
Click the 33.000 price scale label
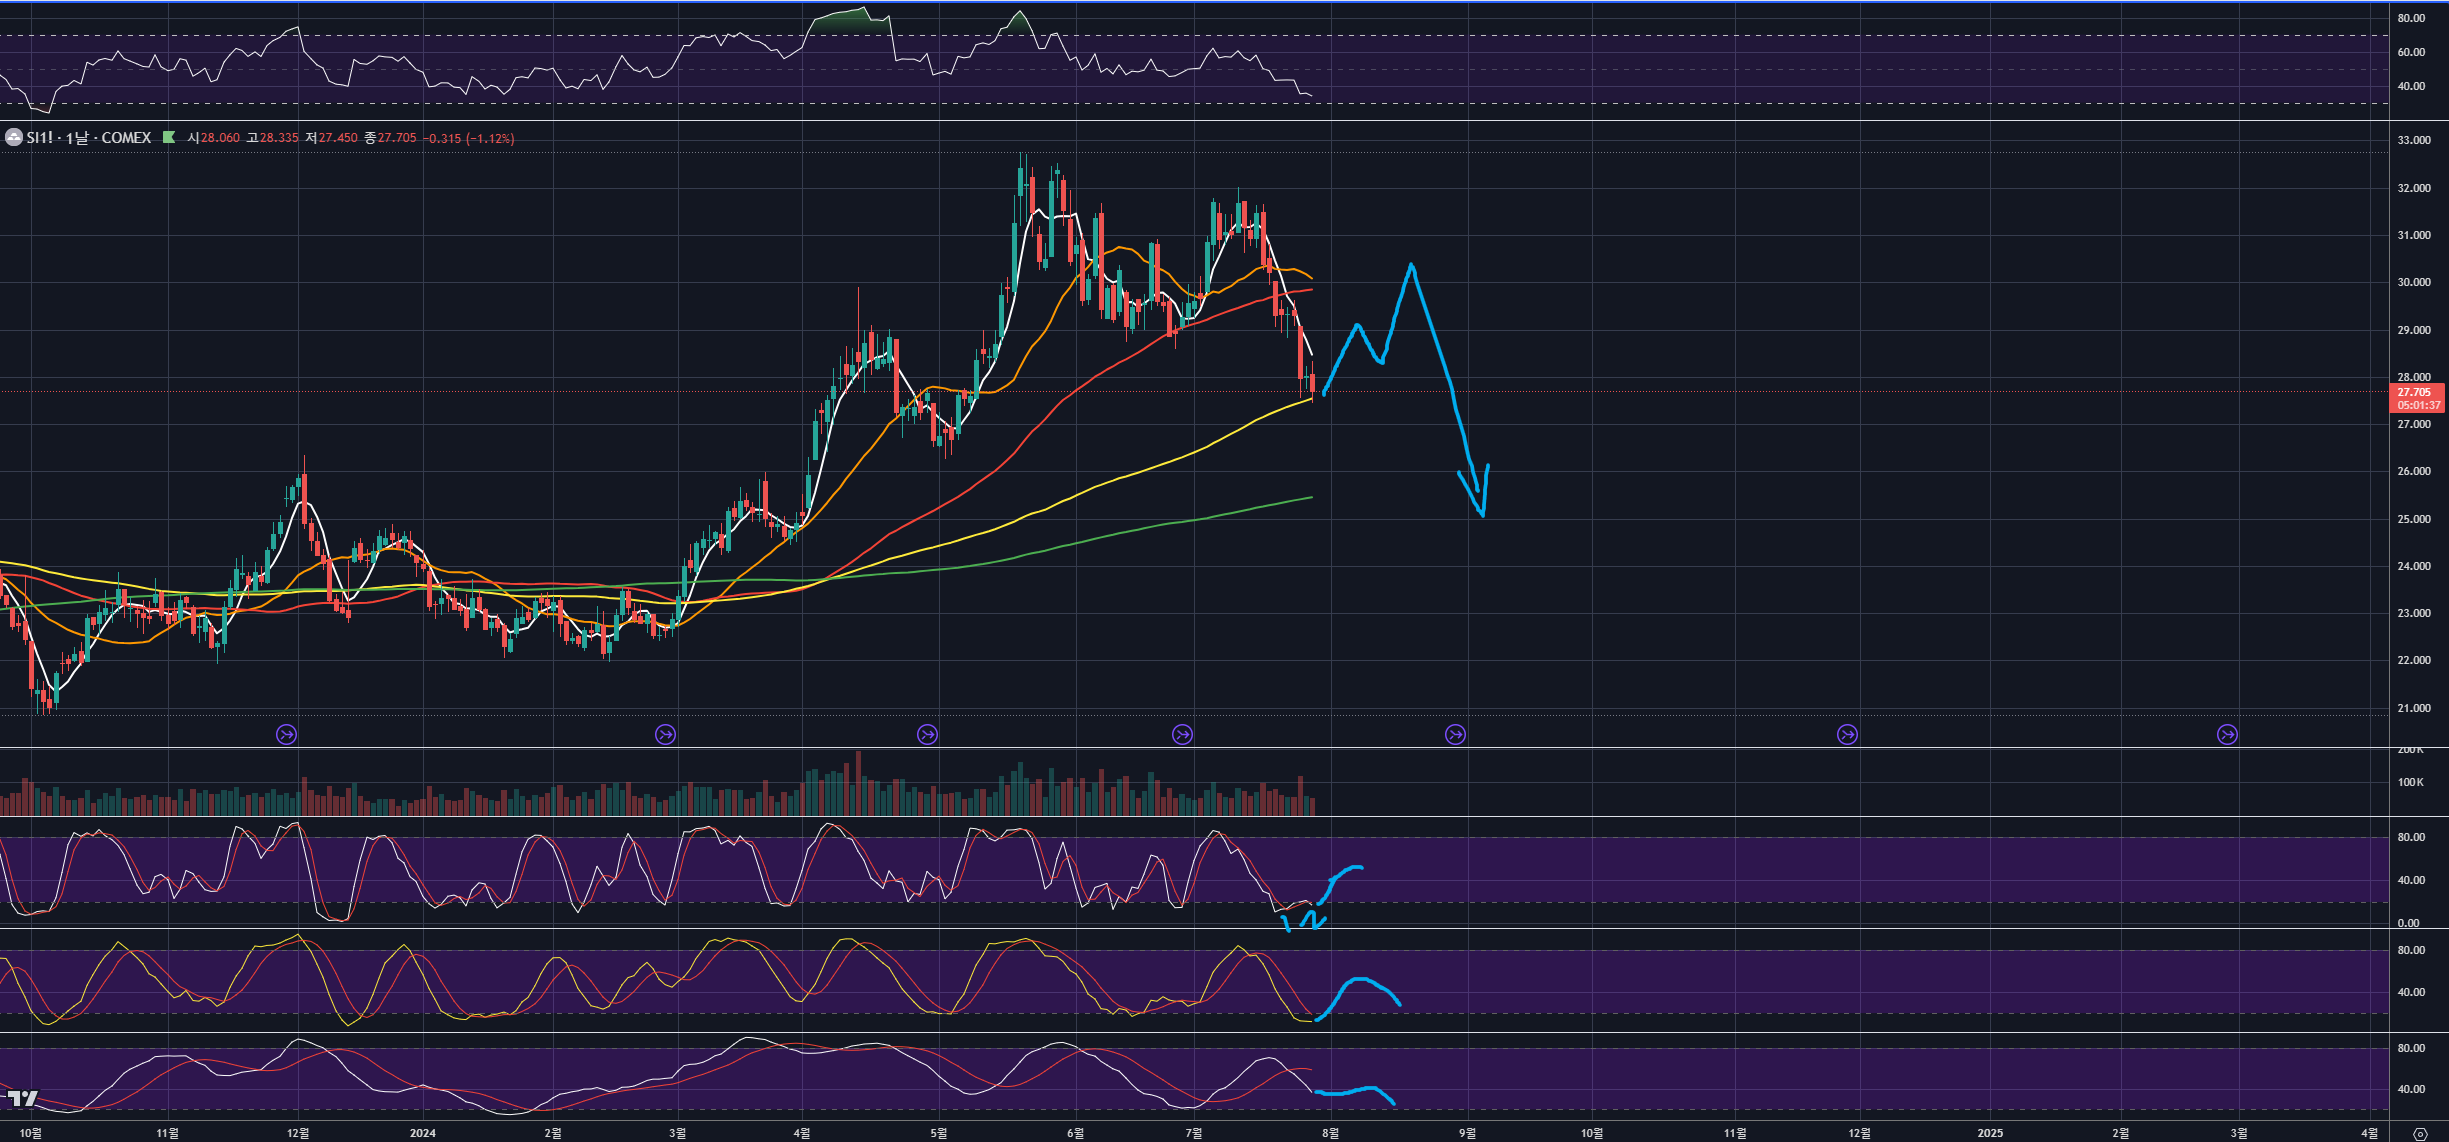tap(2414, 140)
